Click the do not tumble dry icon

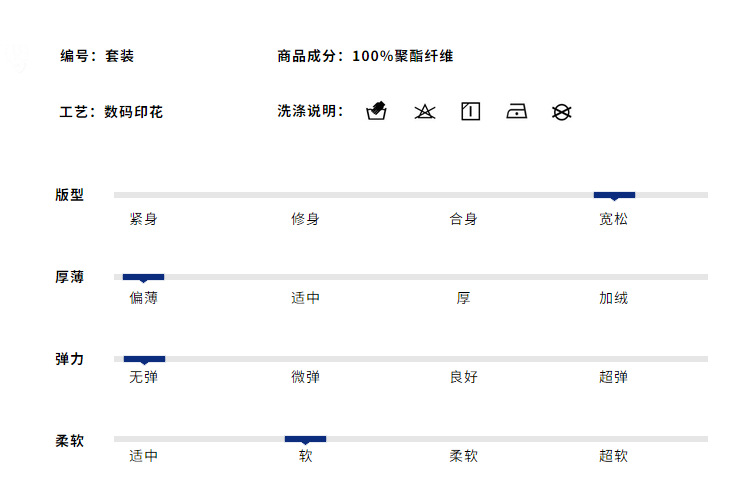pyautogui.click(x=562, y=112)
